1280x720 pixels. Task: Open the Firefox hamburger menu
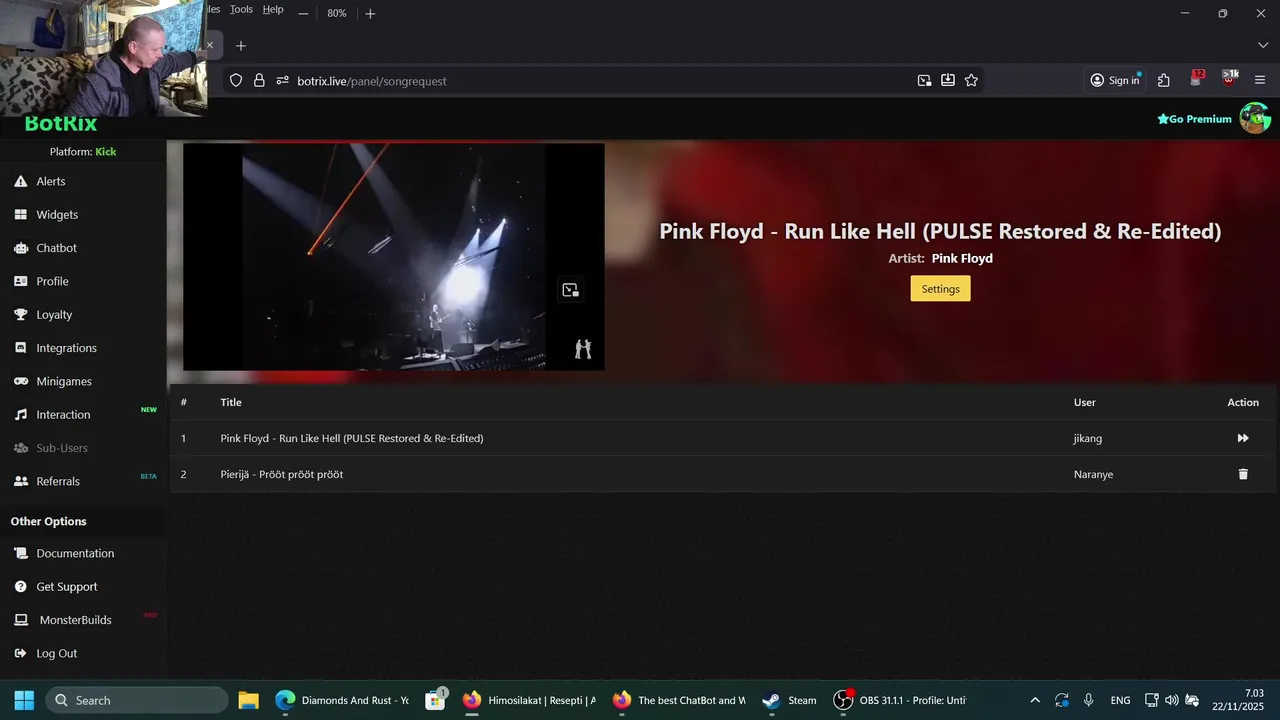(x=1260, y=81)
